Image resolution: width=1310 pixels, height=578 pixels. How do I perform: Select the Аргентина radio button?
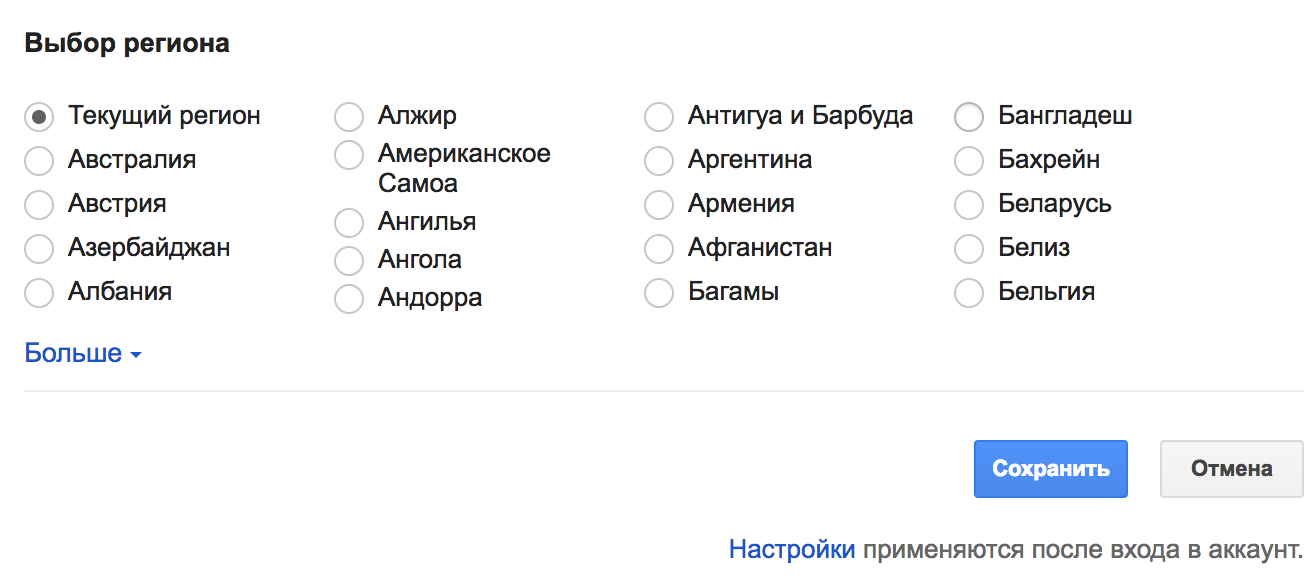pyautogui.click(x=659, y=161)
